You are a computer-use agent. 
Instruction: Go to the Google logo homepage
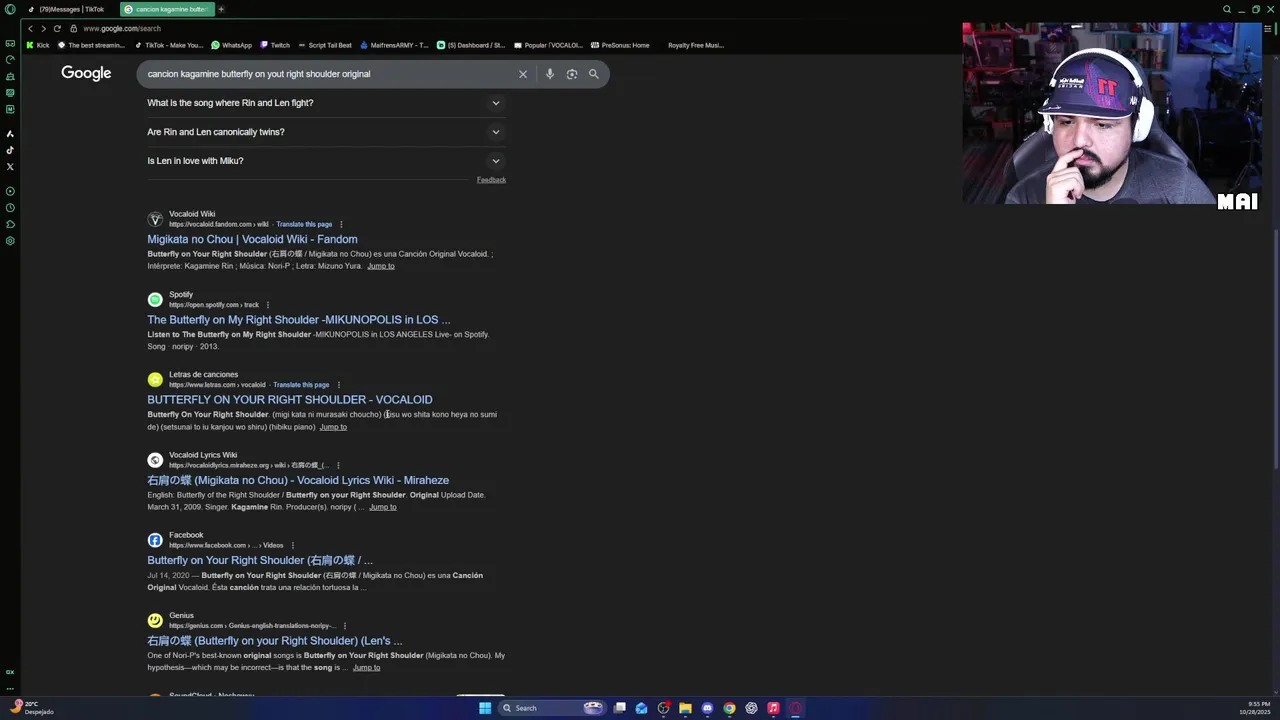click(x=86, y=73)
